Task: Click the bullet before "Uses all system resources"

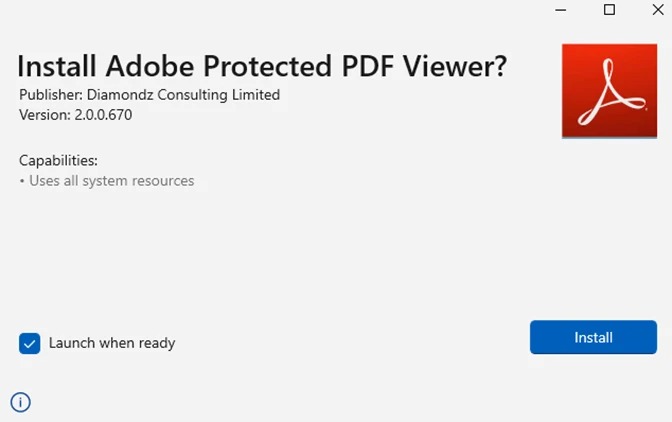Action: [22, 182]
